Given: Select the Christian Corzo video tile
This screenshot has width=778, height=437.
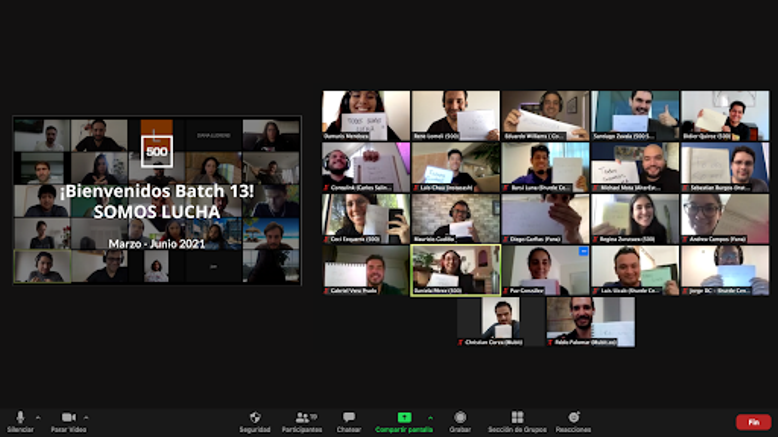Looking at the screenshot, I should [500, 321].
